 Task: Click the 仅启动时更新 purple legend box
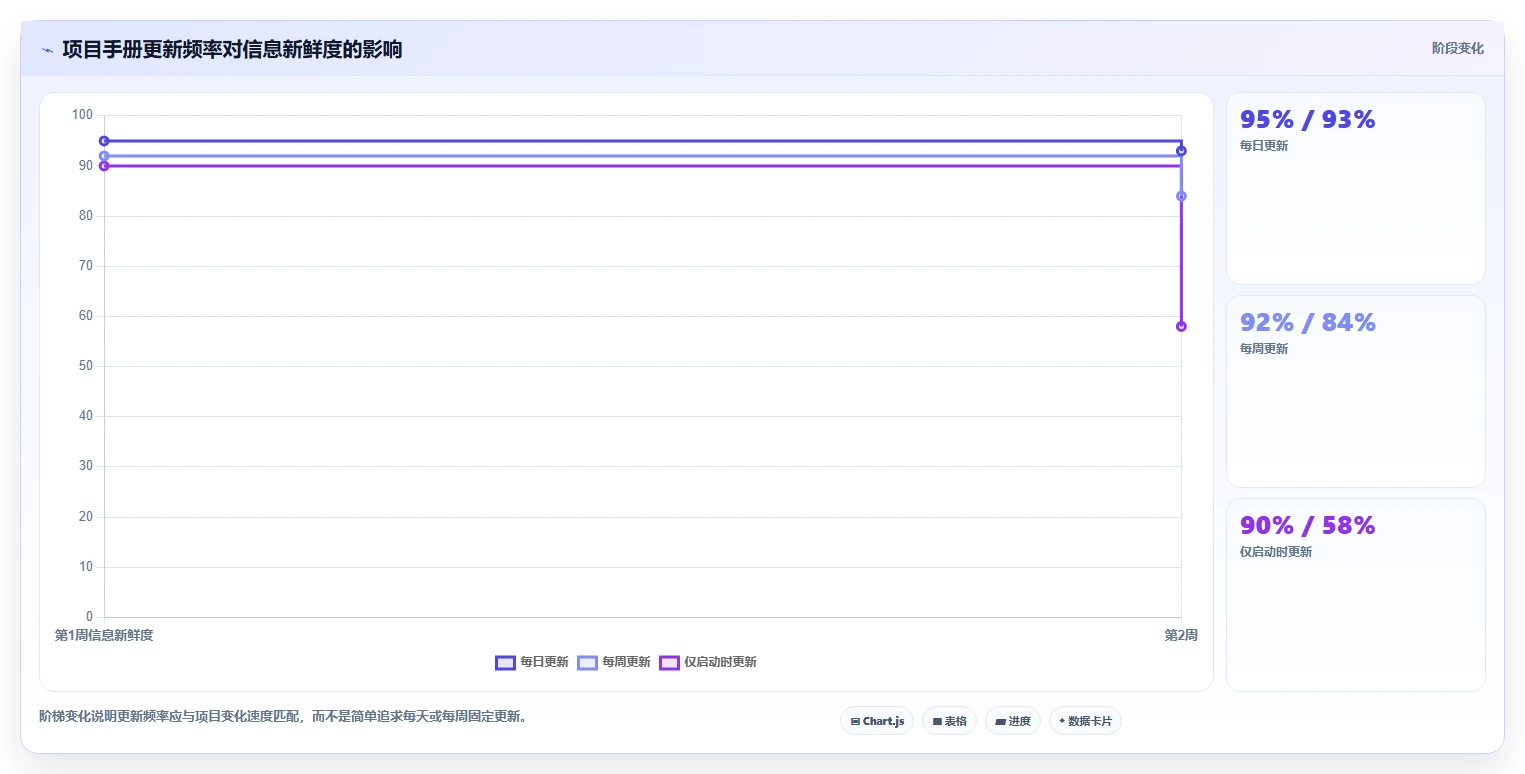[x=670, y=662]
